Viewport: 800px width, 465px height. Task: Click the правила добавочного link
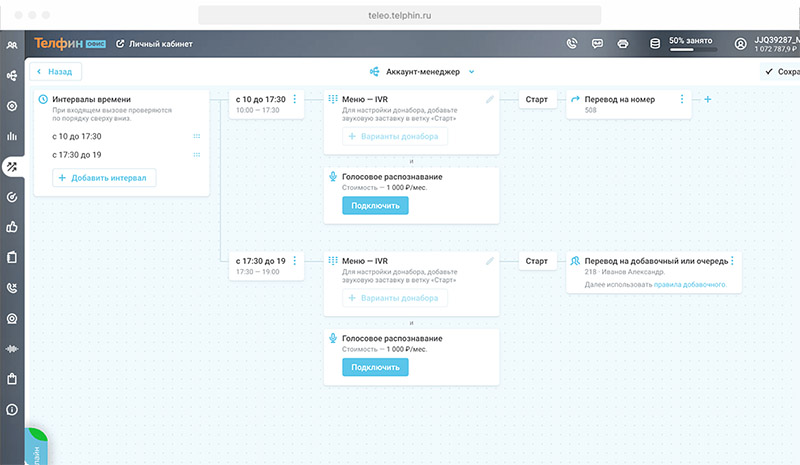[x=690, y=285]
